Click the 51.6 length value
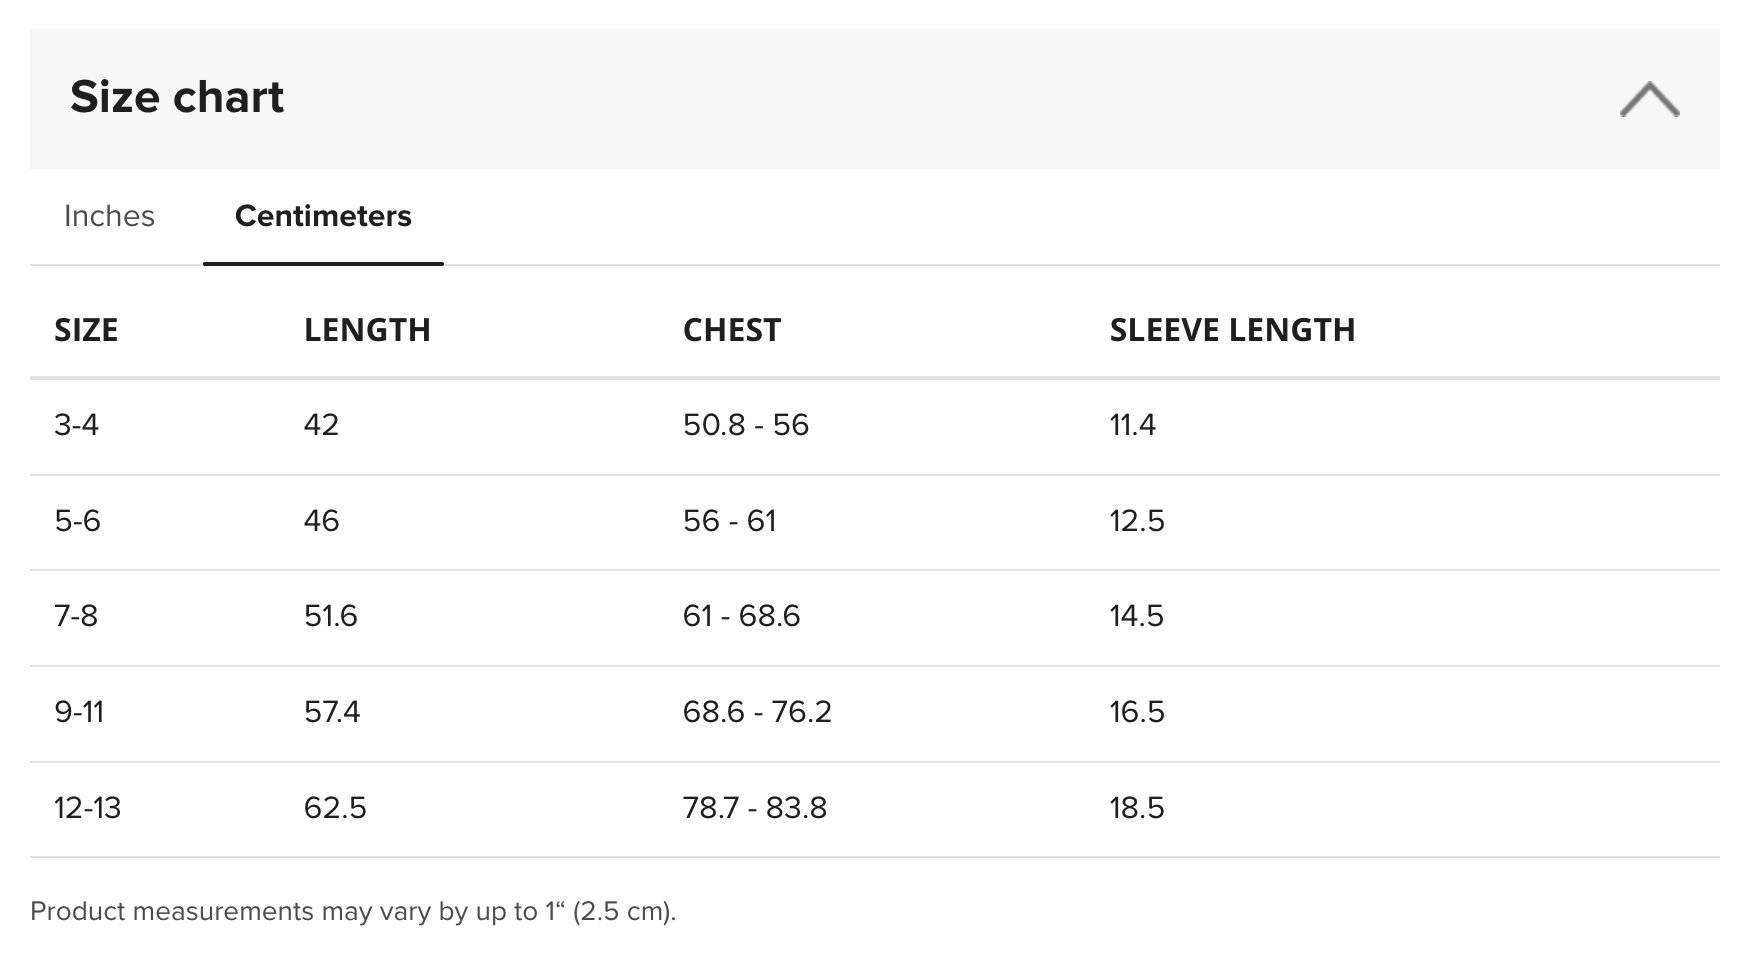This screenshot has height=972, width=1742. click(331, 616)
